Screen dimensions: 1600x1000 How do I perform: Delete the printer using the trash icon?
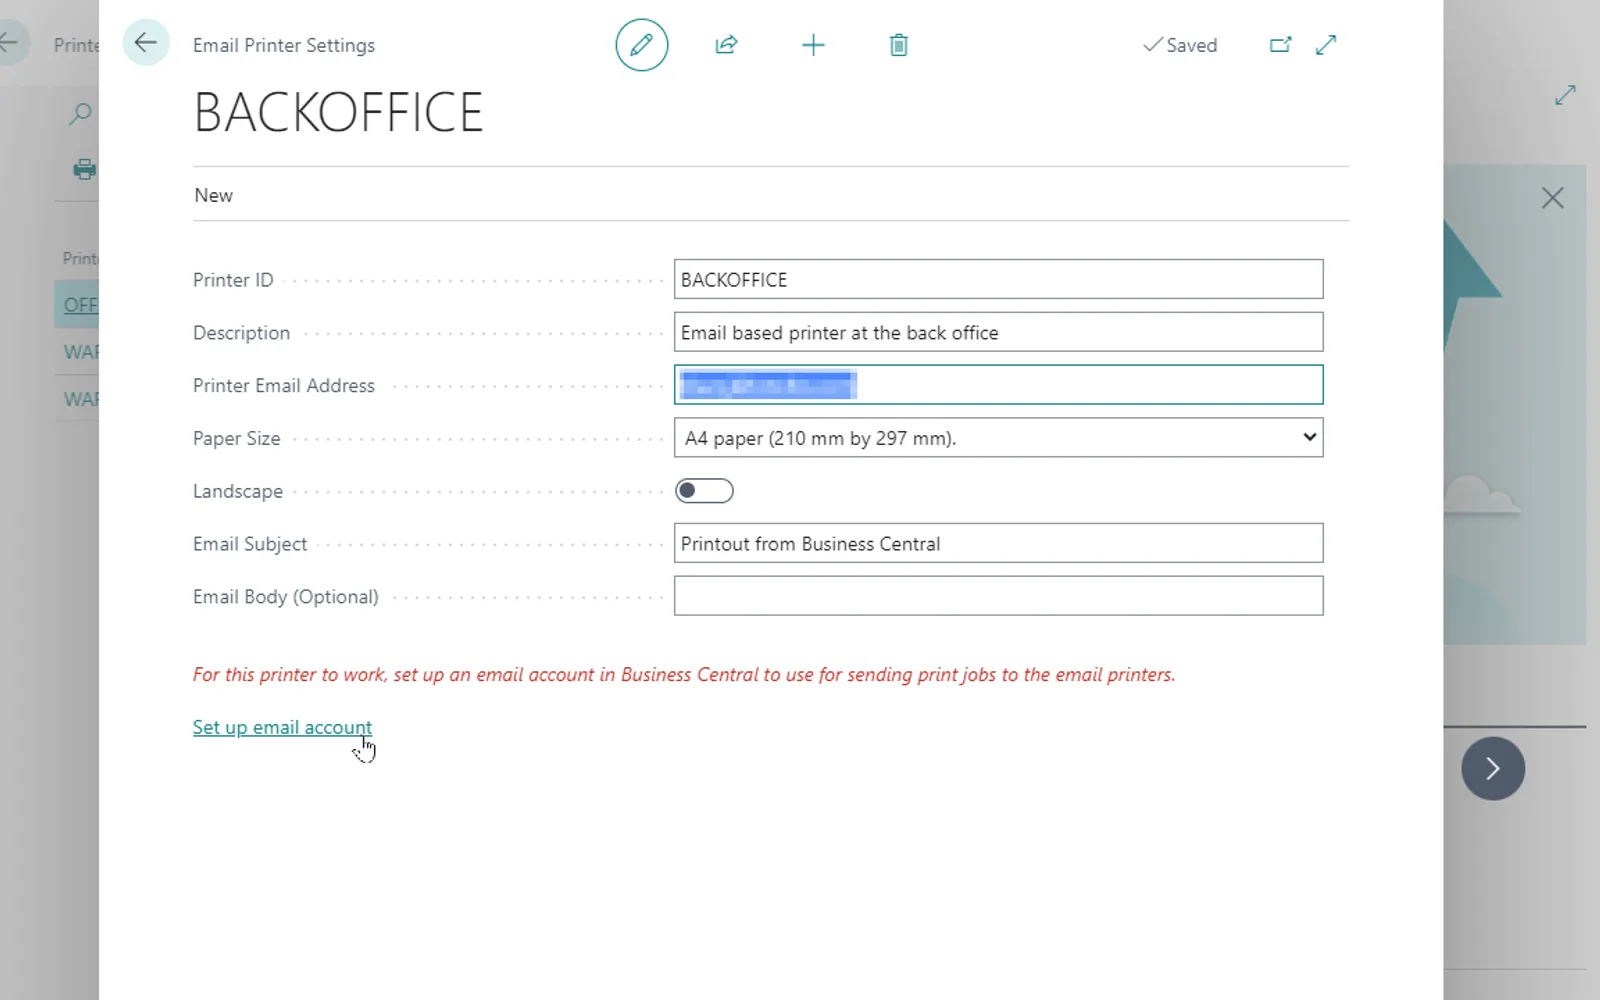tap(899, 45)
